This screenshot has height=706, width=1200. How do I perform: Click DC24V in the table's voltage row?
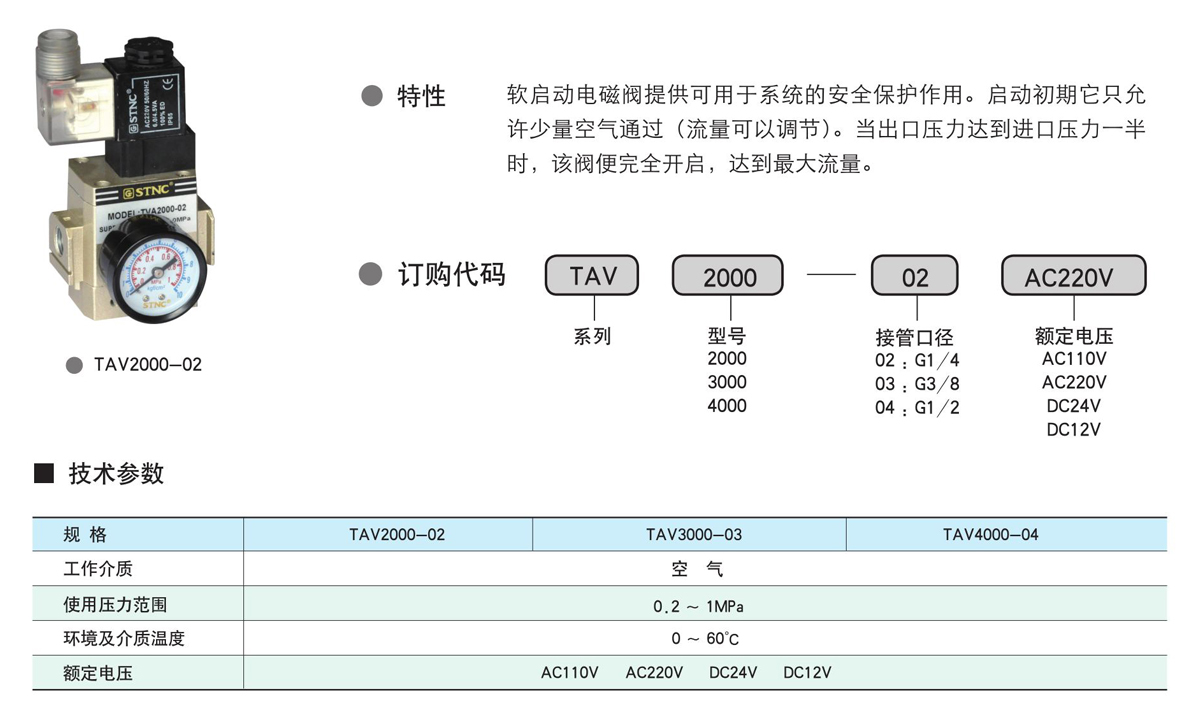(733, 673)
